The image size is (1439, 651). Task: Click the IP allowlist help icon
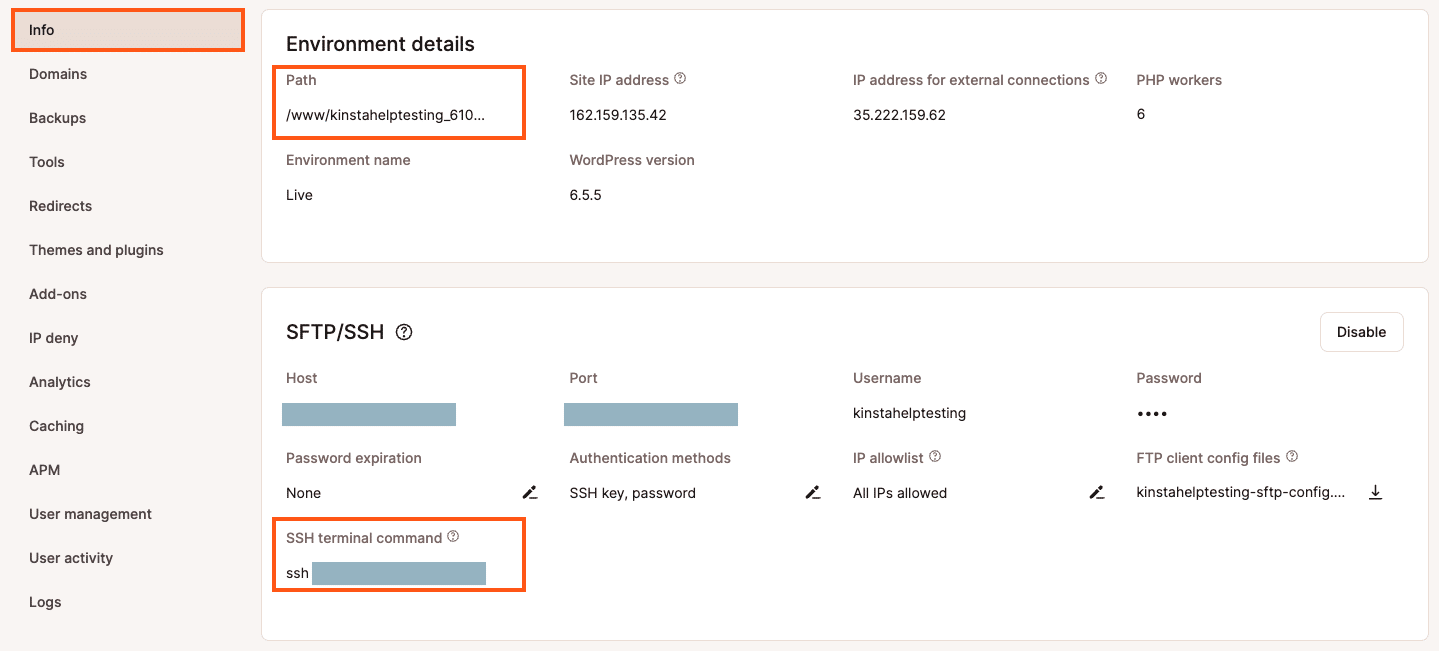click(934, 456)
